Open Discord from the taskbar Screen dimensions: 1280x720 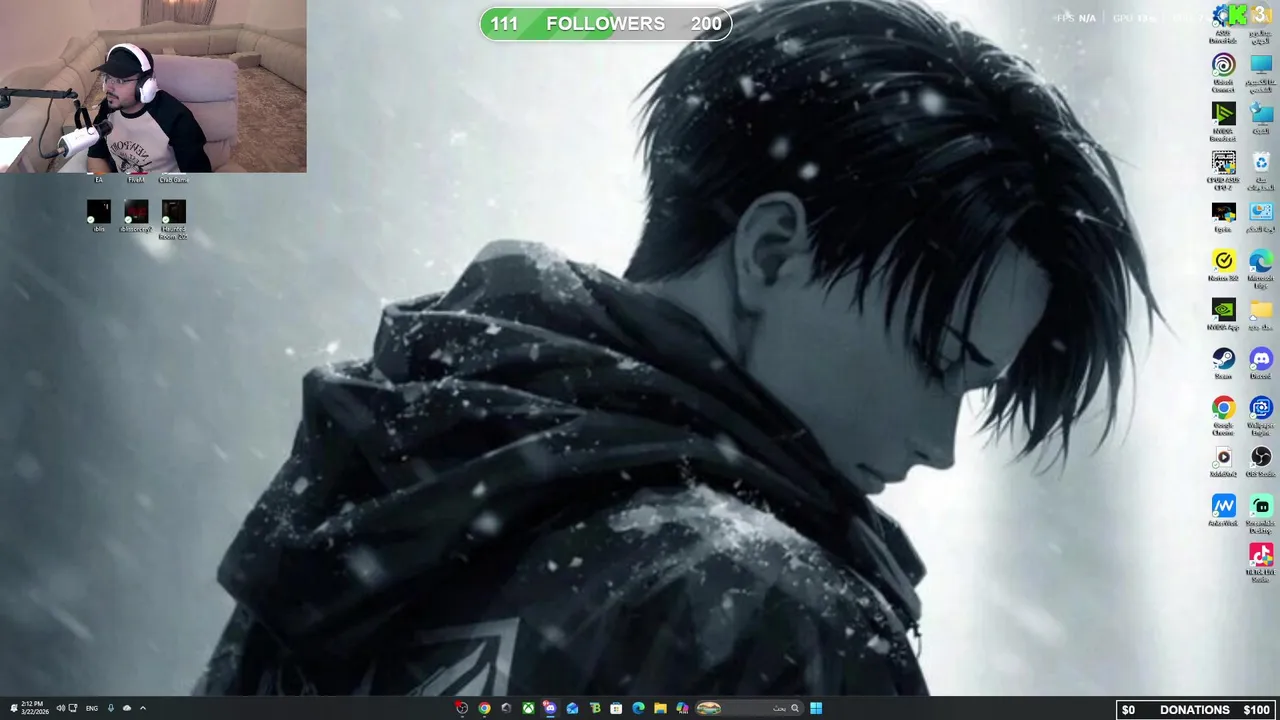[x=550, y=708]
